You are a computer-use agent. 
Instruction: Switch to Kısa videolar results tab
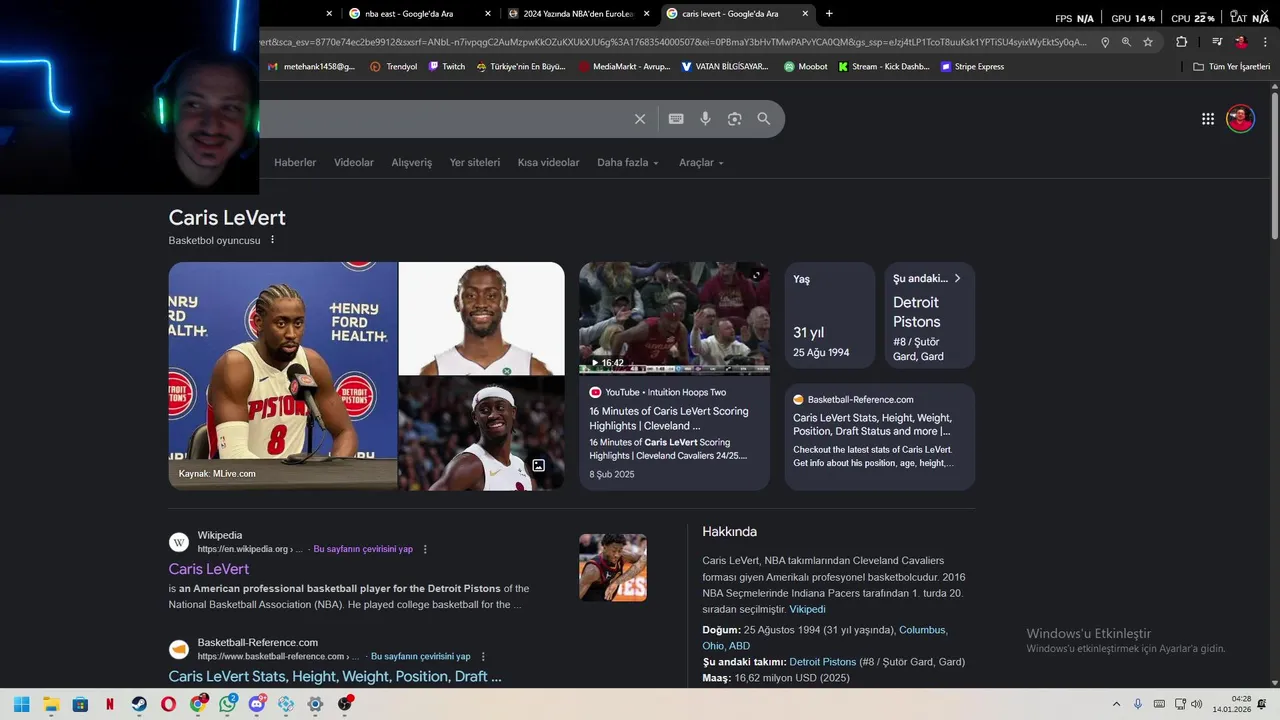[x=548, y=162]
